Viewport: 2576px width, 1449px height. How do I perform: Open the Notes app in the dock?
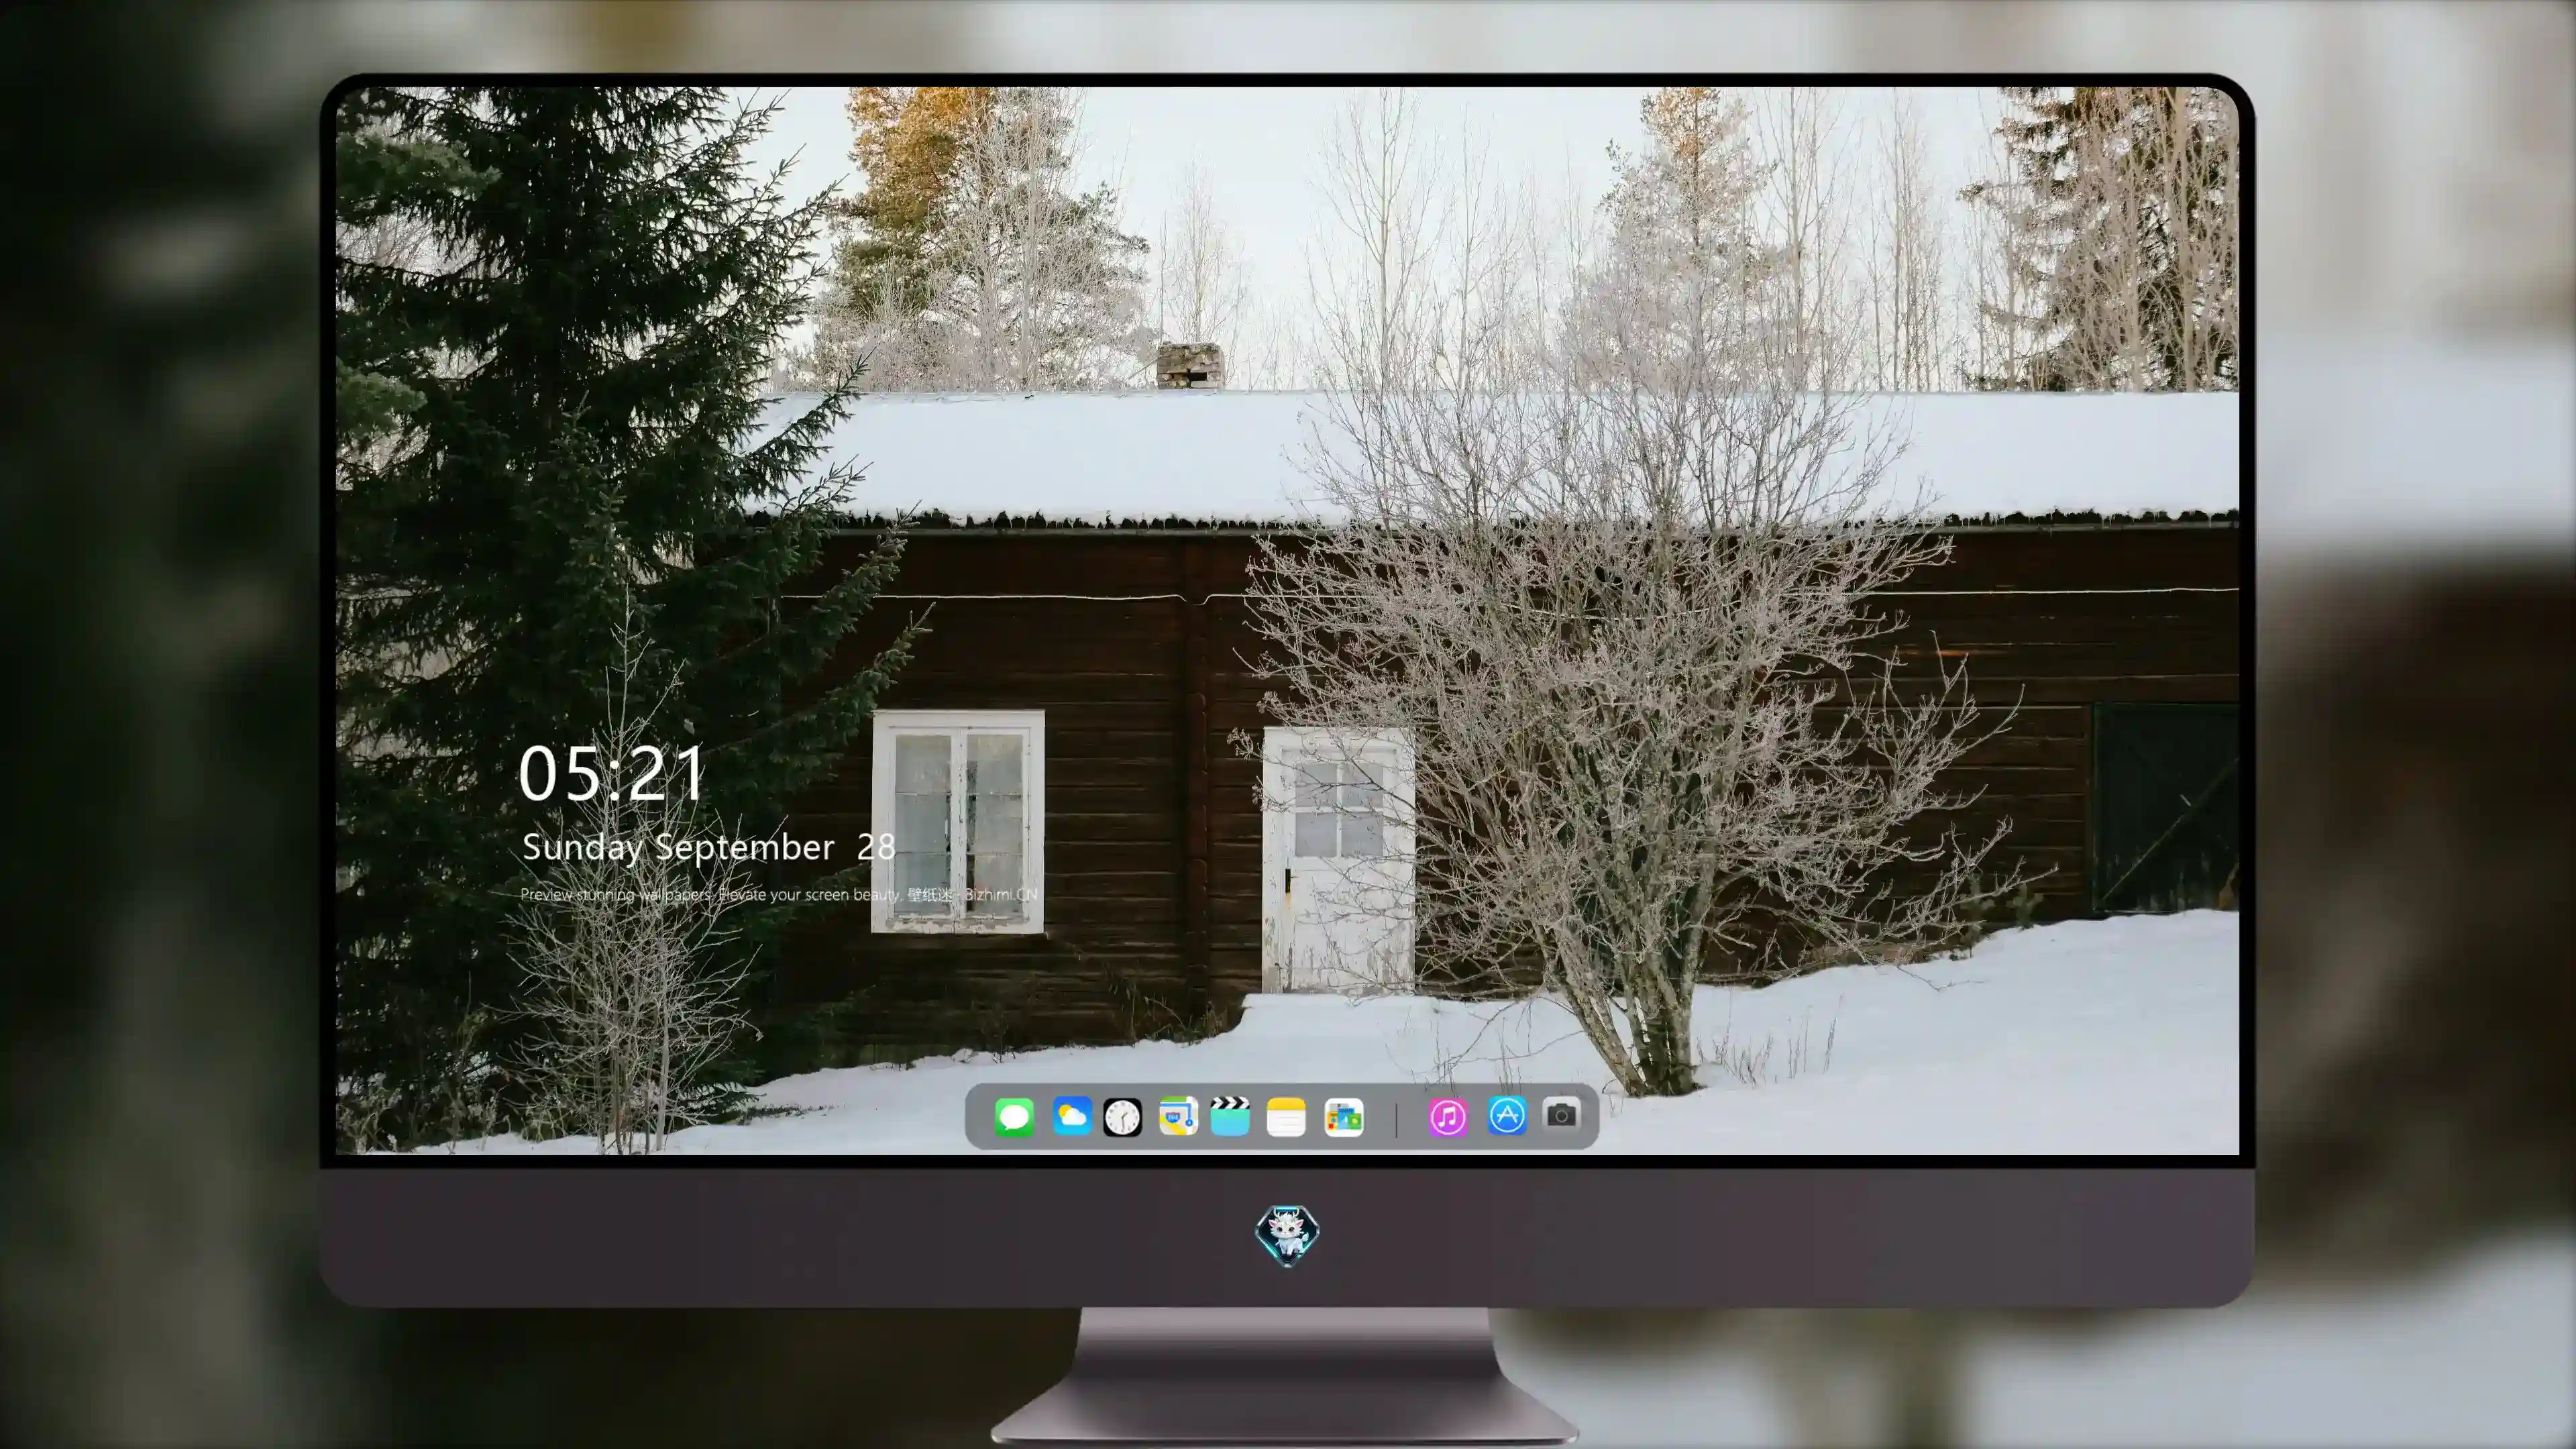[1286, 1116]
